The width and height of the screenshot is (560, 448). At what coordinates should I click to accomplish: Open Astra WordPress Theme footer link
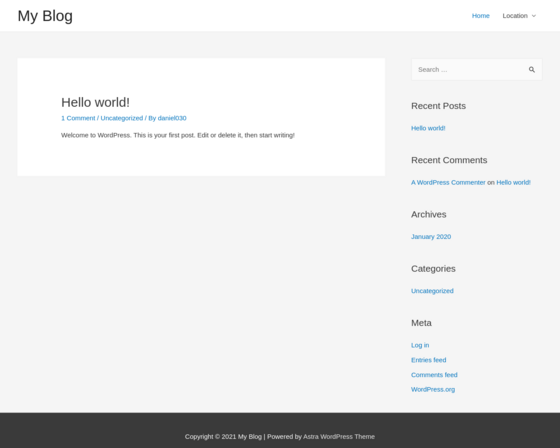(339, 437)
